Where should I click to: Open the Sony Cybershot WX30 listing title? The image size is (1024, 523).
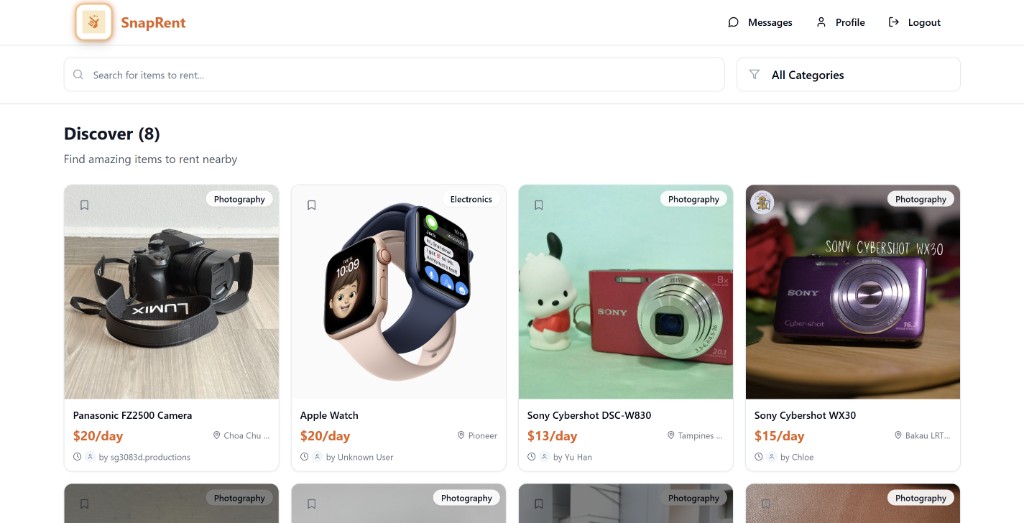pos(805,415)
